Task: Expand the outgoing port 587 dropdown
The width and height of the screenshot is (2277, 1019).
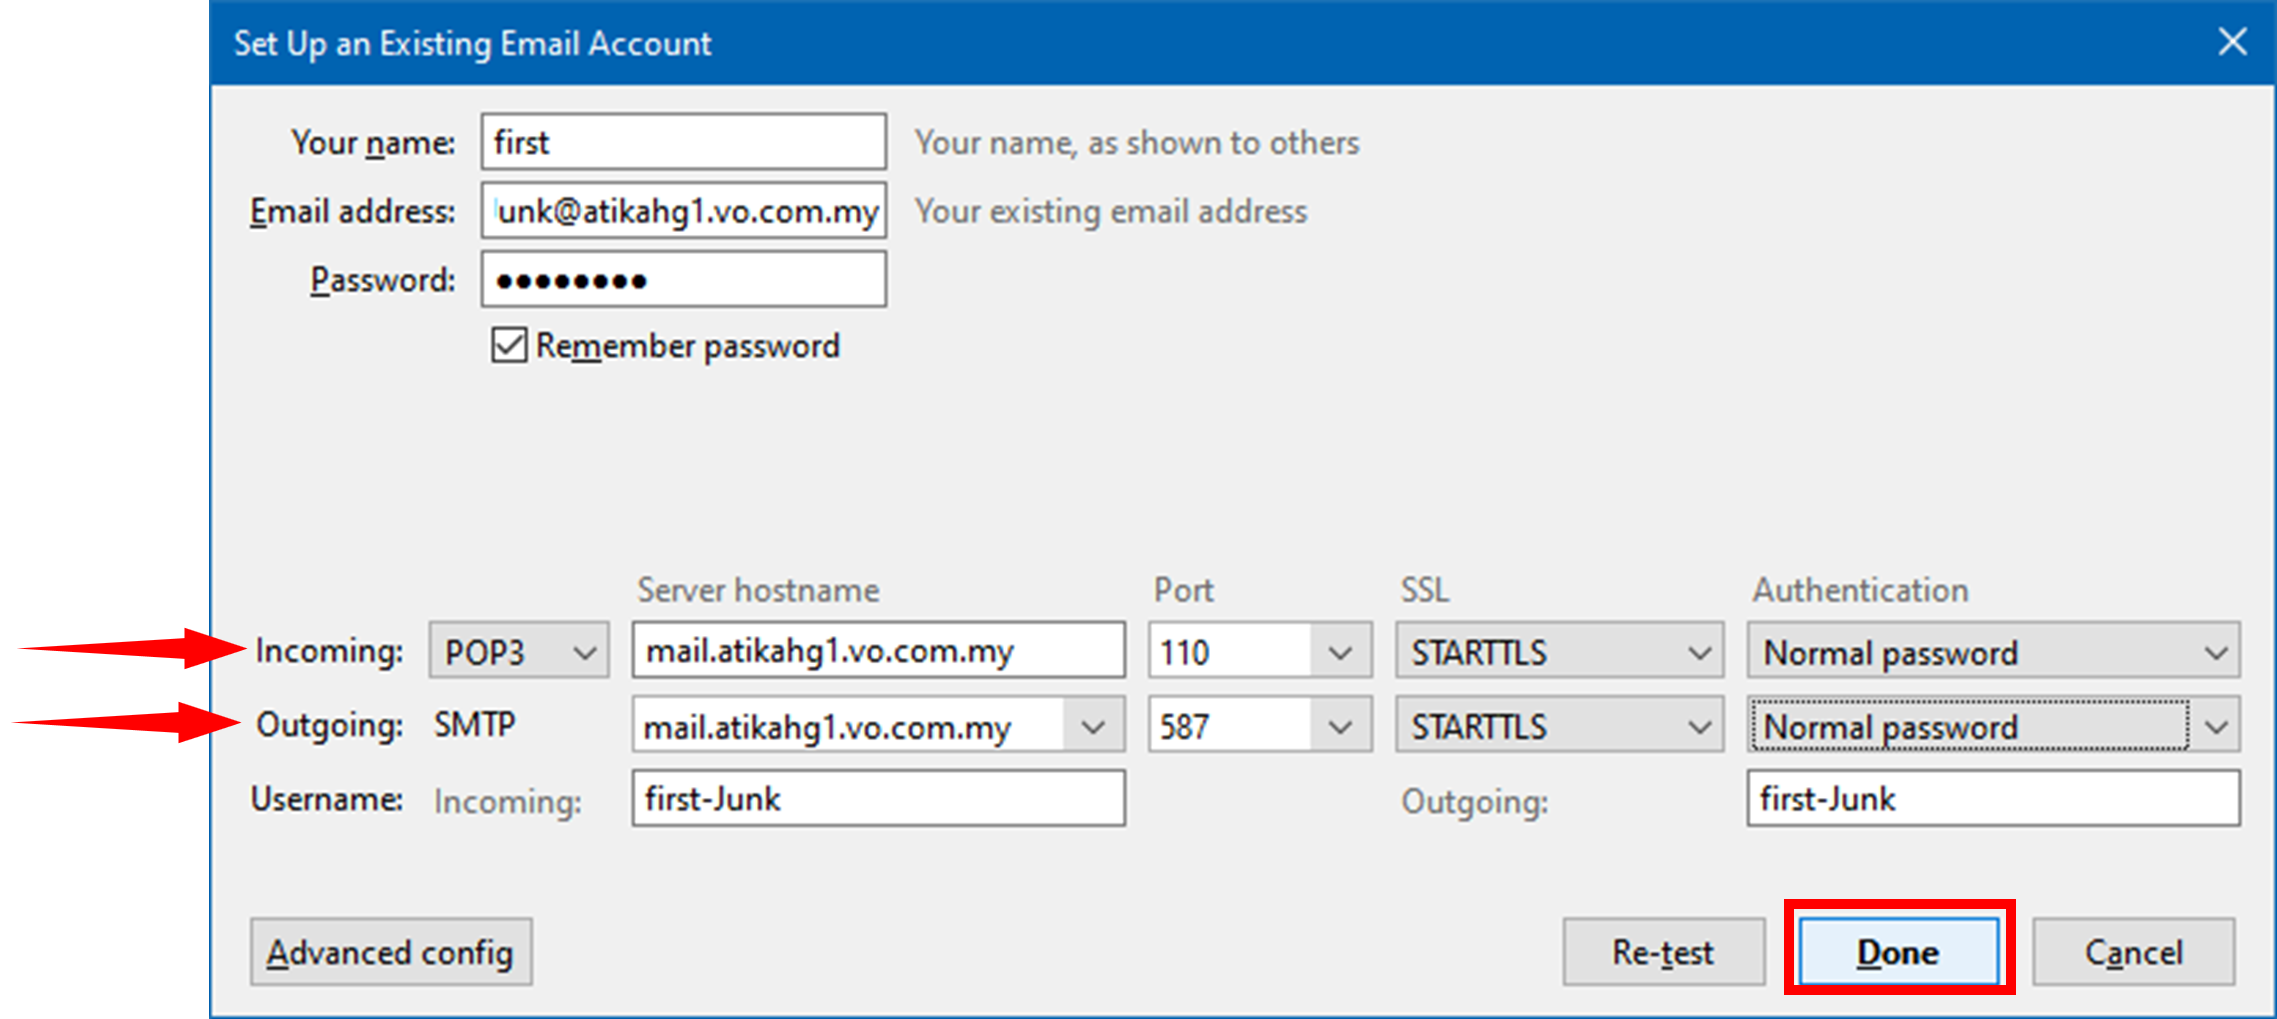Action: pyautogui.click(x=1339, y=725)
